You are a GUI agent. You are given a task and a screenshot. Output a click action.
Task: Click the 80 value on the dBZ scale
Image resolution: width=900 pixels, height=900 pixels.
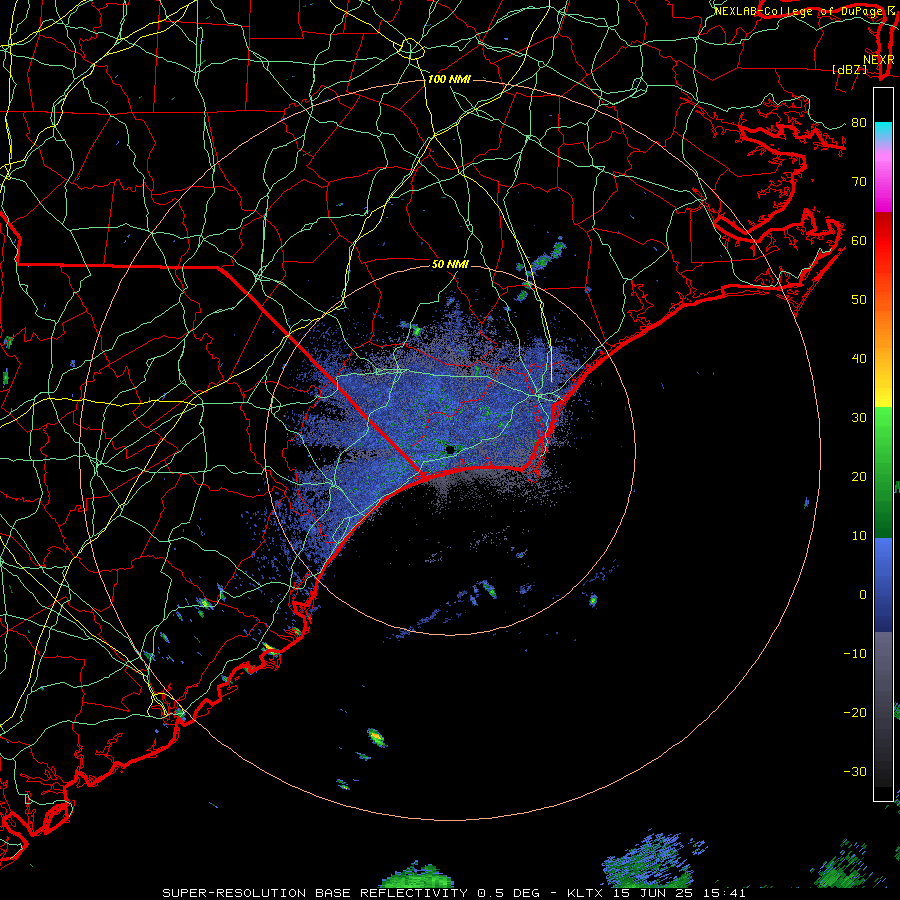tap(859, 123)
